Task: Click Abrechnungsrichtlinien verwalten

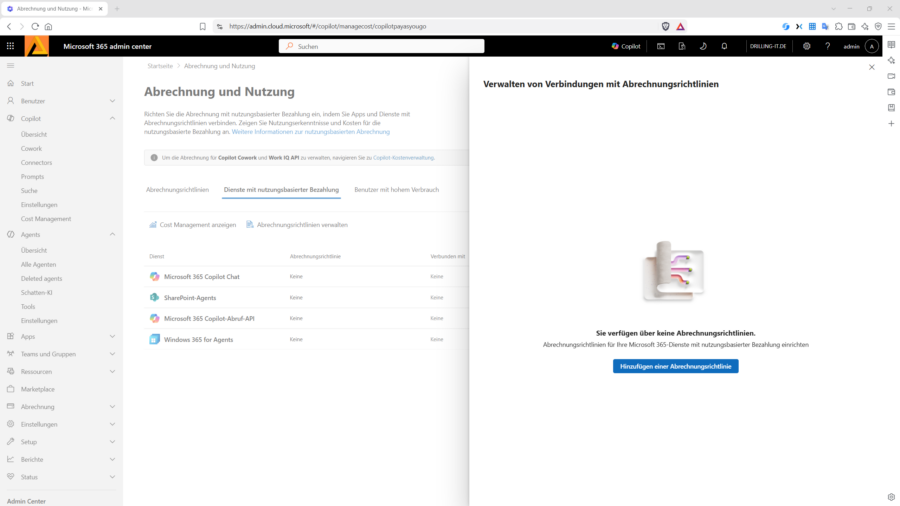Action: (297, 225)
